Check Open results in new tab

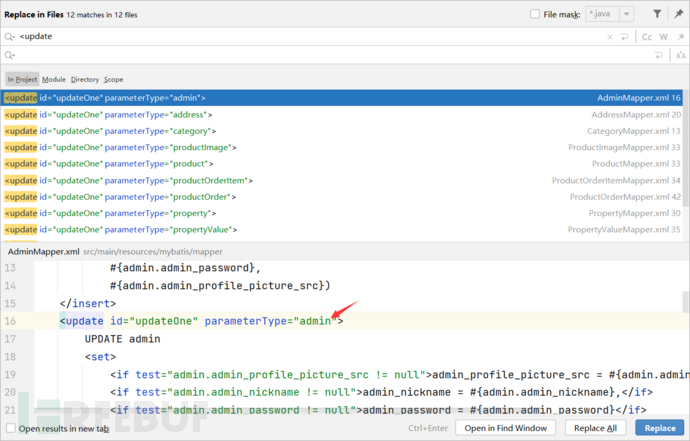click(x=9, y=428)
